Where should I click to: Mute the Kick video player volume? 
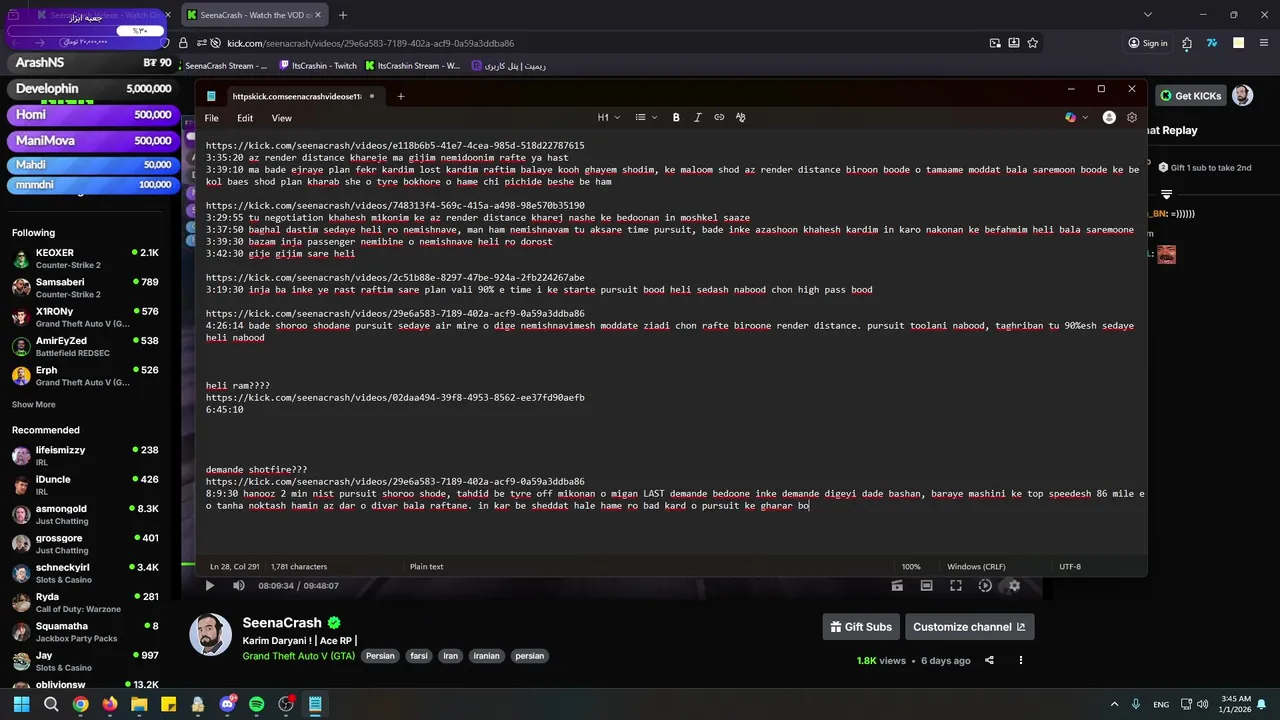coord(238,586)
